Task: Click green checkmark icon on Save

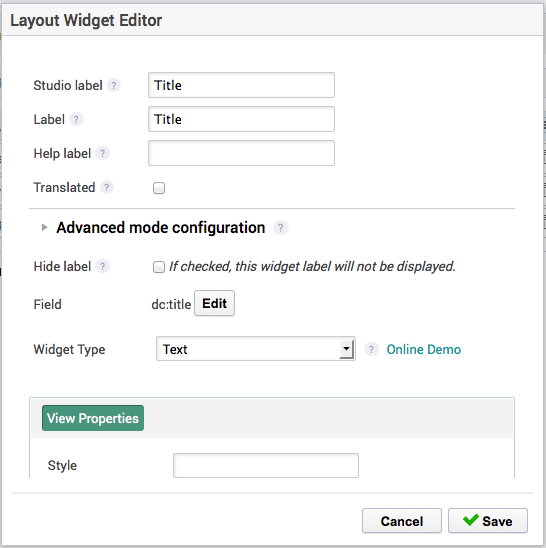Action: (470, 520)
